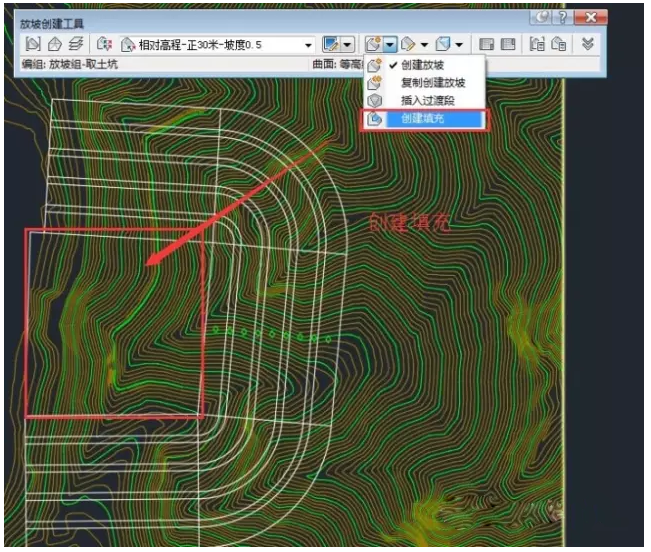Toggle the toolbar pin button beside help
Image resolution: width=651 pixels, height=552 pixels.
point(543,18)
